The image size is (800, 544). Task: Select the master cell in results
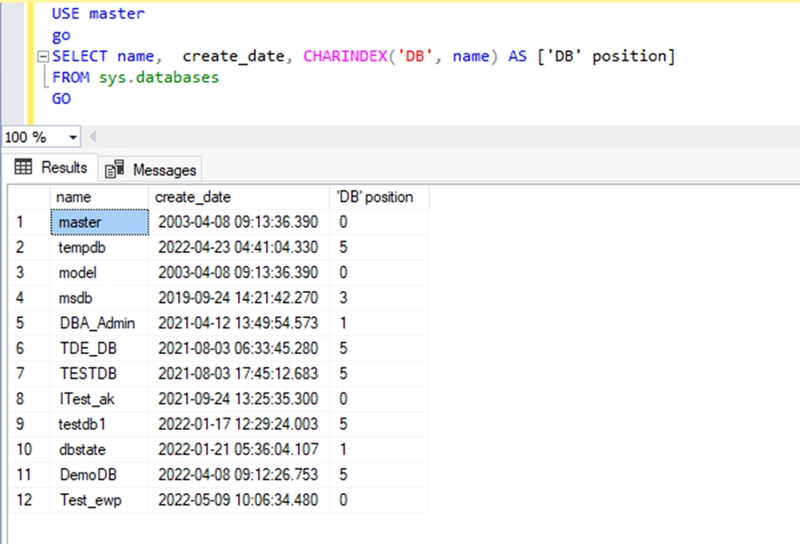click(x=99, y=222)
